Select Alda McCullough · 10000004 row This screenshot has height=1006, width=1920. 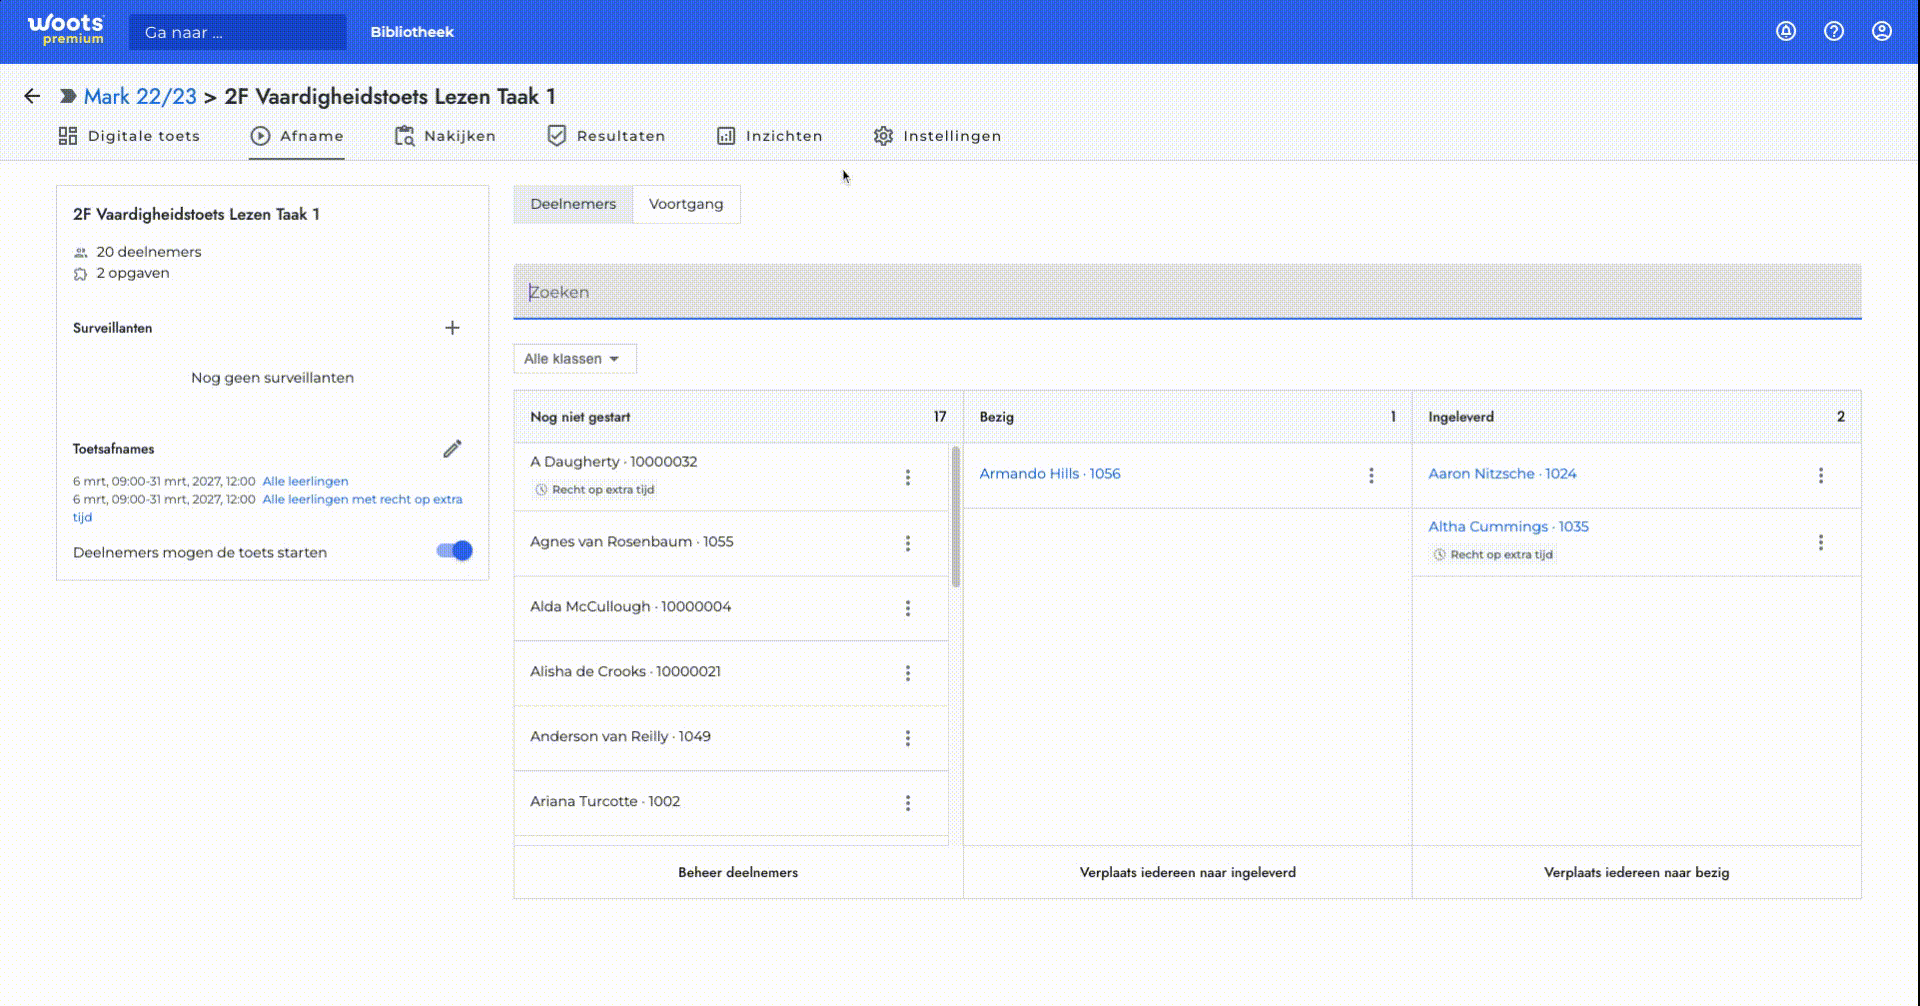point(731,608)
